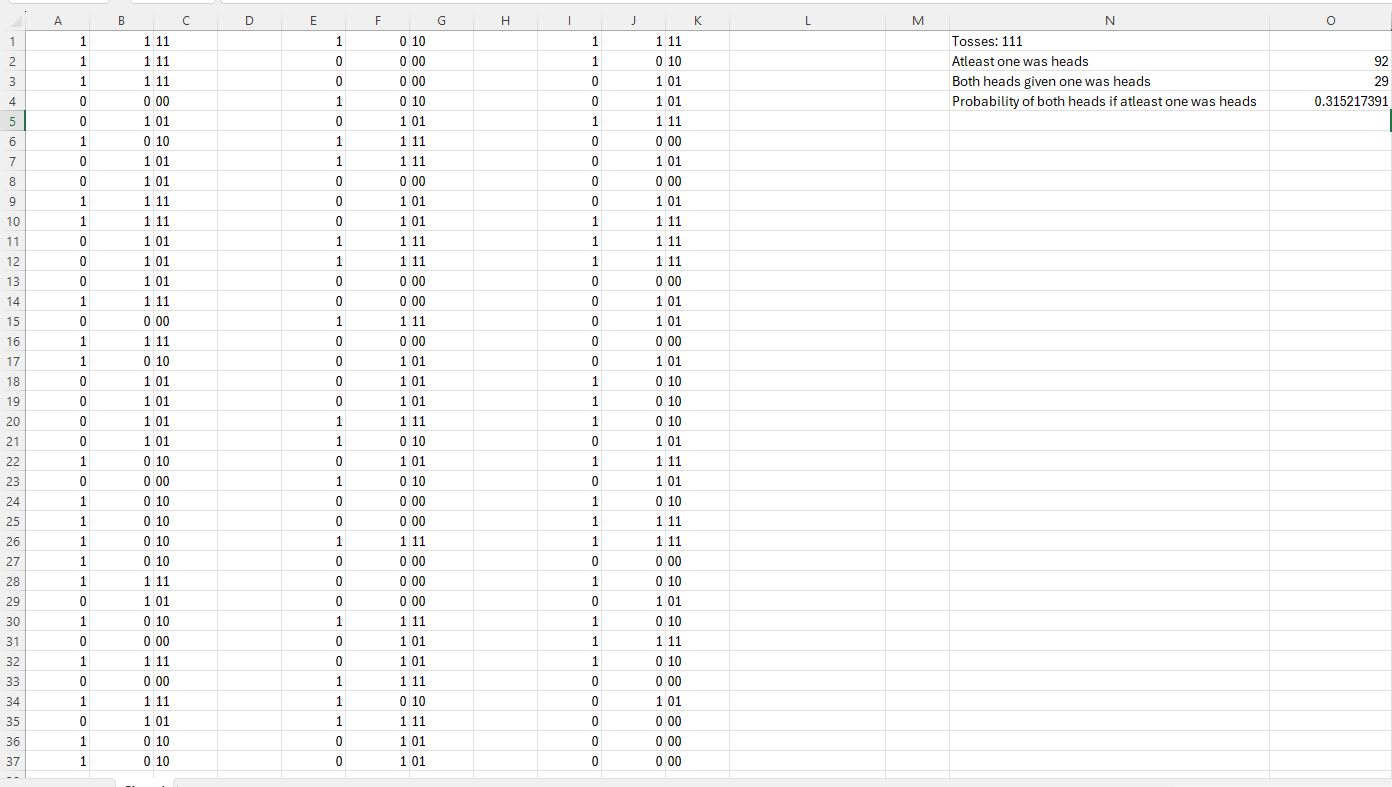Select 'Both heads given one was heads' cell
The width and height of the screenshot is (1392, 787).
tap(1109, 81)
